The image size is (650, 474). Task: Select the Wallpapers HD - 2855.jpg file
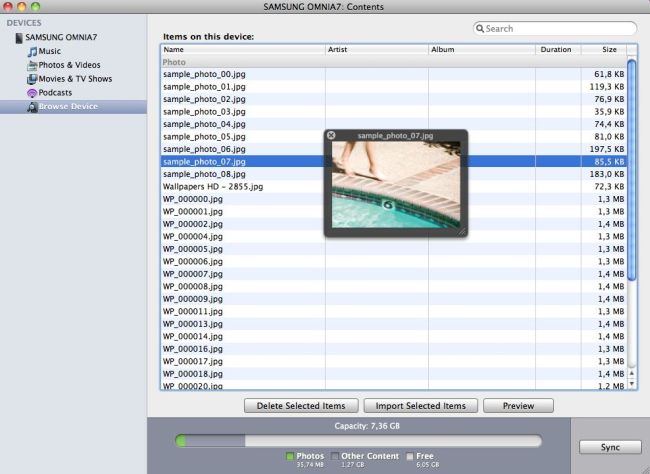(213, 187)
